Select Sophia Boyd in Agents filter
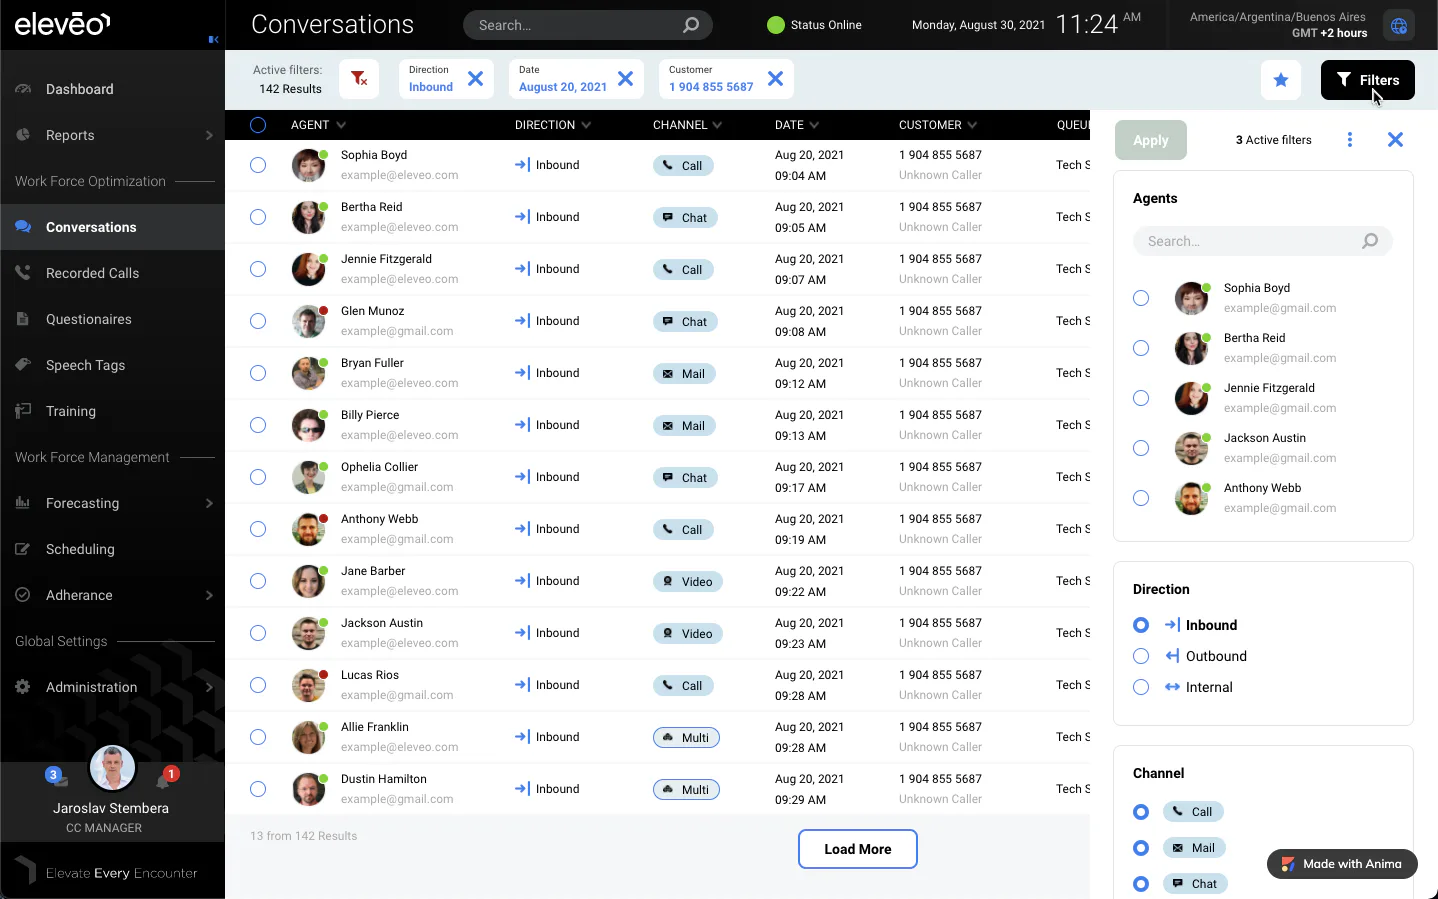 [1141, 298]
